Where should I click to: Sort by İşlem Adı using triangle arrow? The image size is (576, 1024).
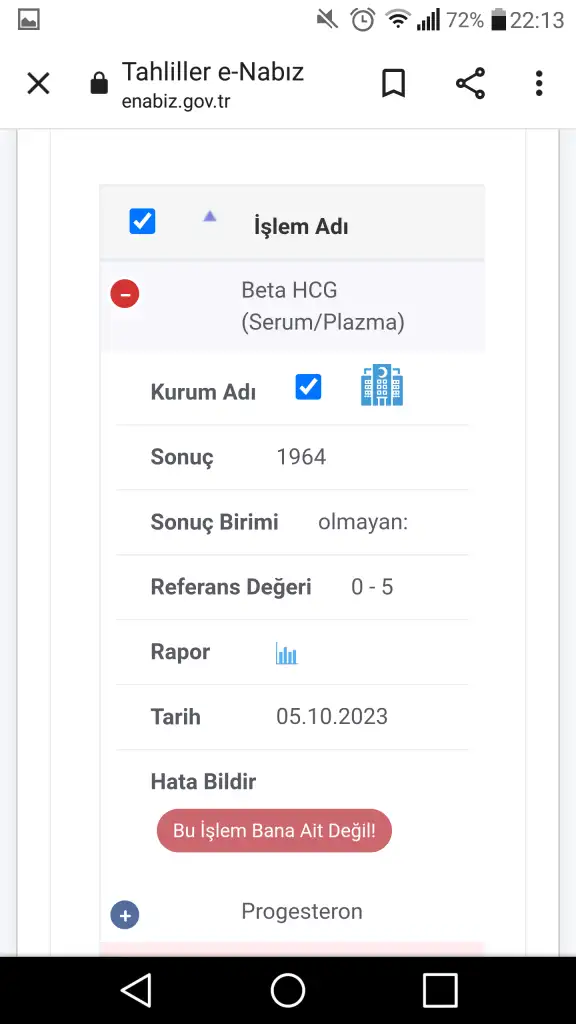click(210, 216)
